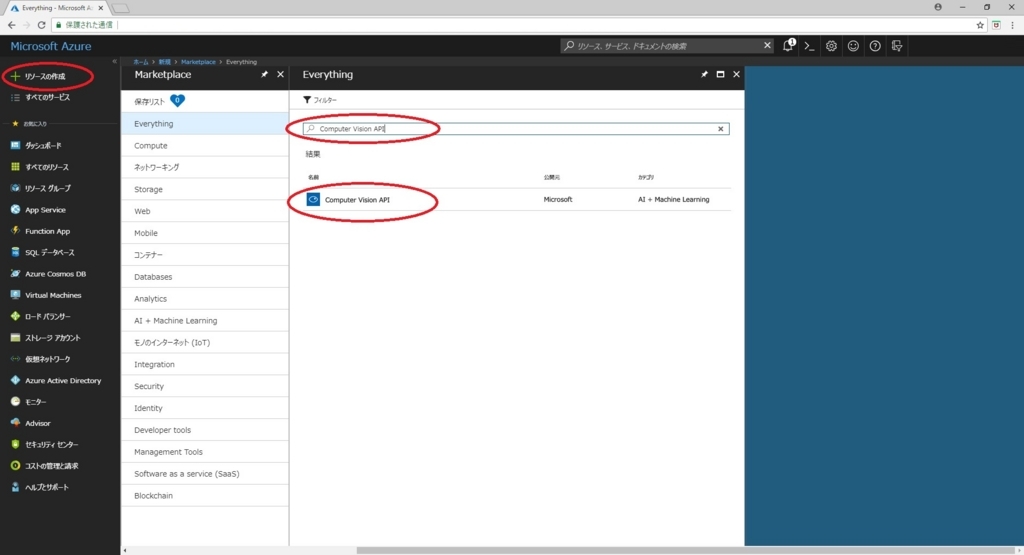
Task: Select Software as a service (SaaS)
Action: 204,473
